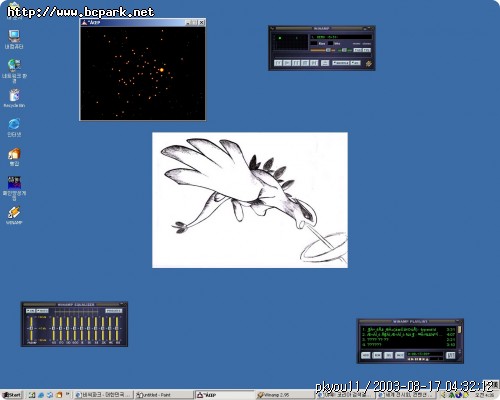
Task: Open the Start menu
Action: (12, 395)
